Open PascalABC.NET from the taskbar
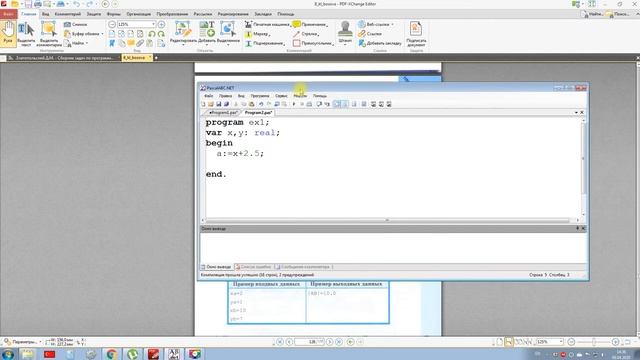This screenshot has height=360, width=640. point(174,354)
